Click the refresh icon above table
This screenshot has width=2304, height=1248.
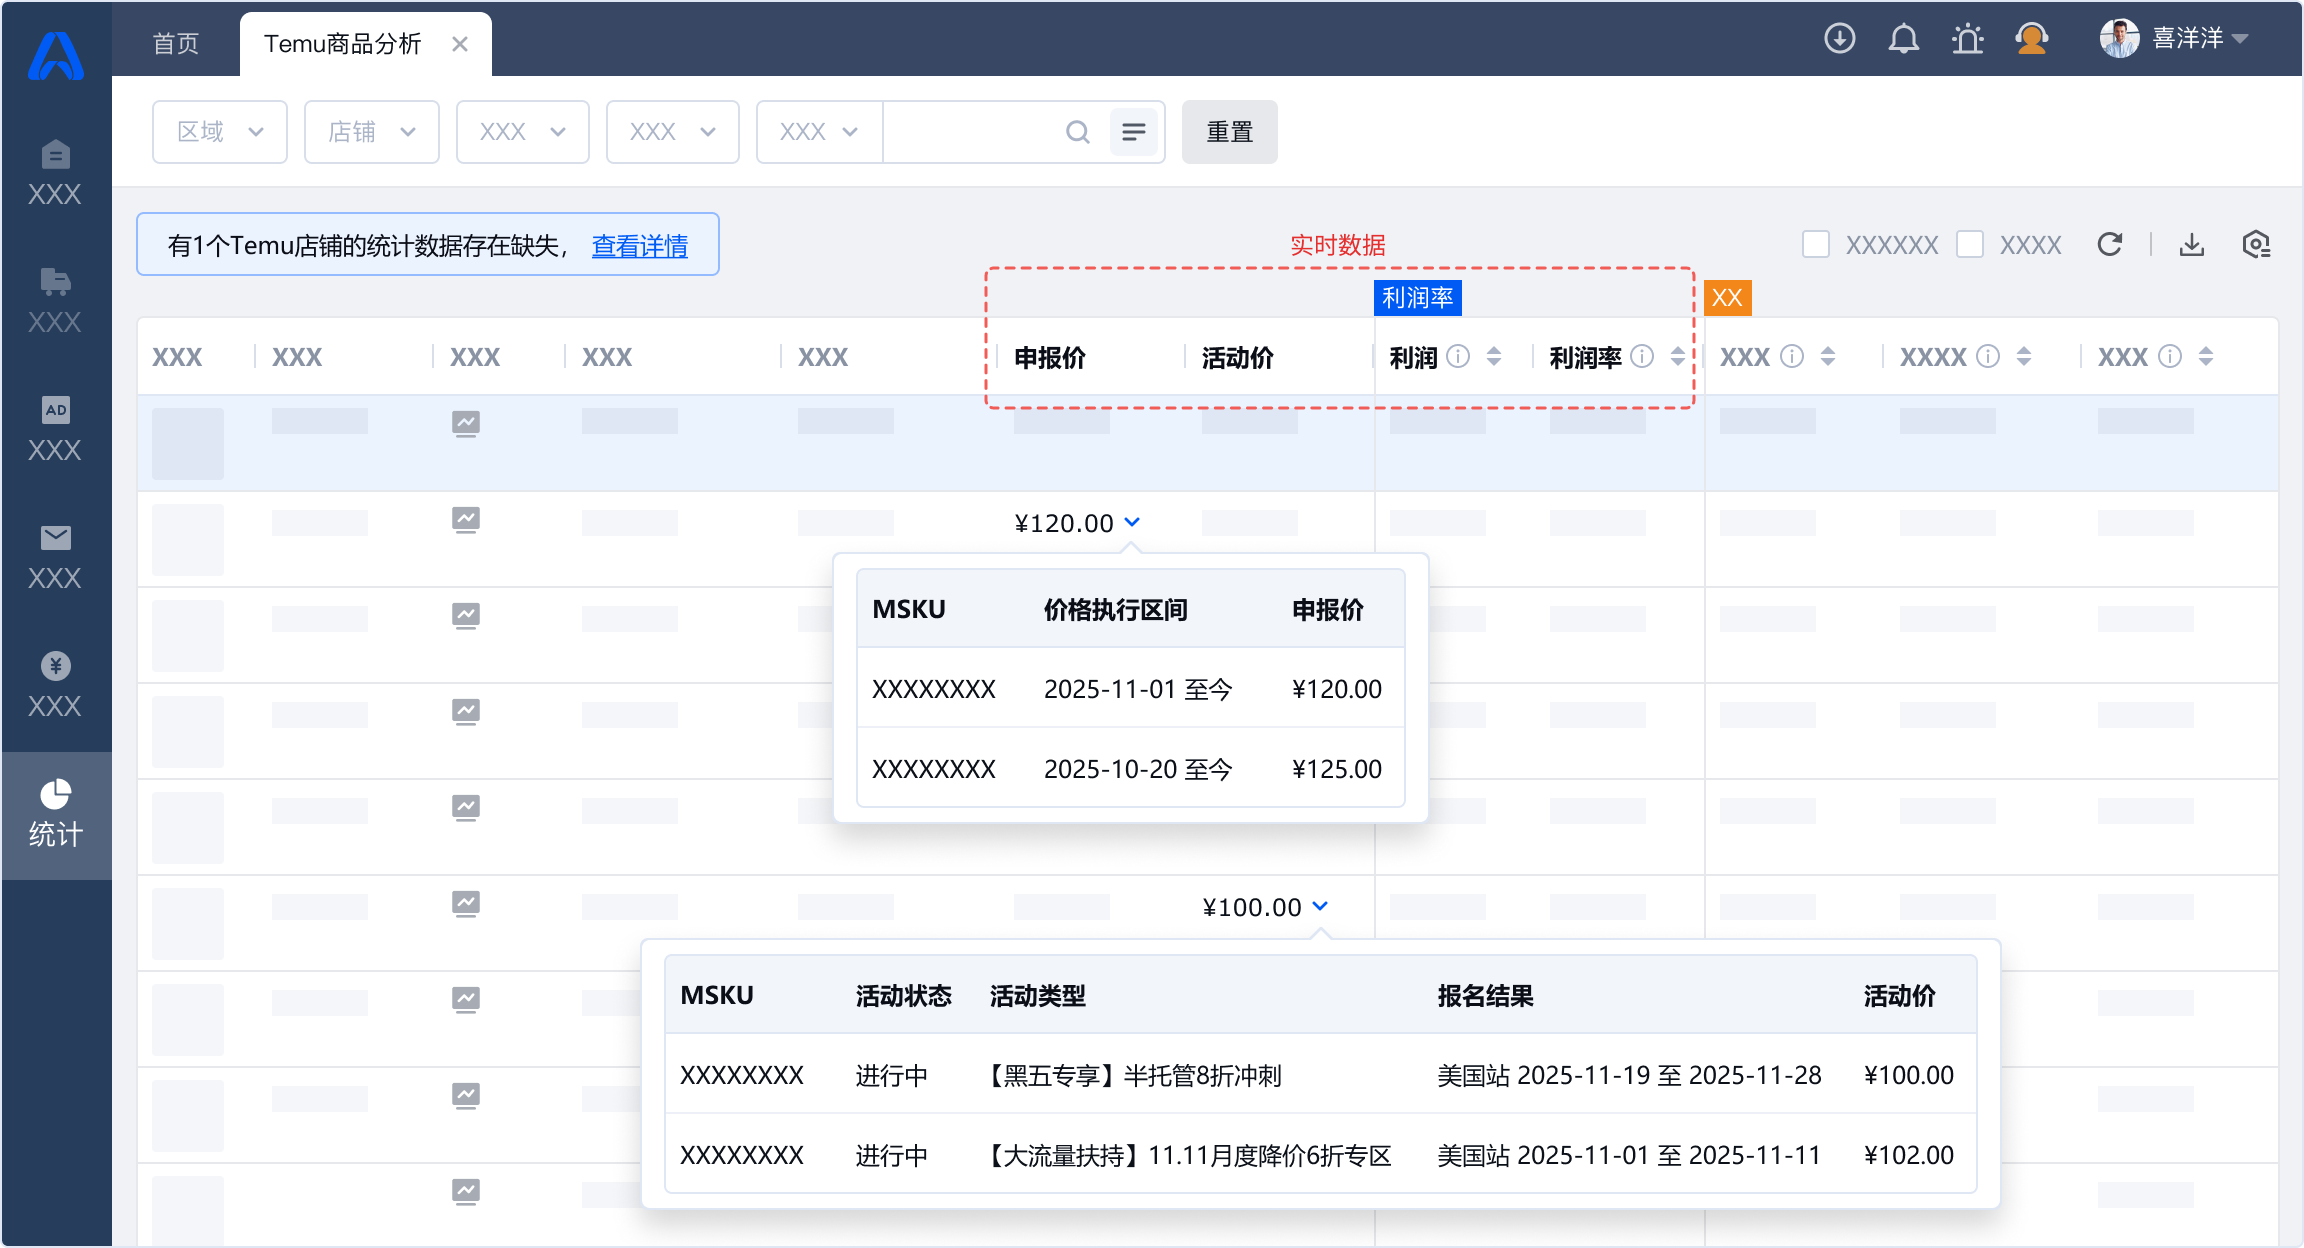point(2110,245)
